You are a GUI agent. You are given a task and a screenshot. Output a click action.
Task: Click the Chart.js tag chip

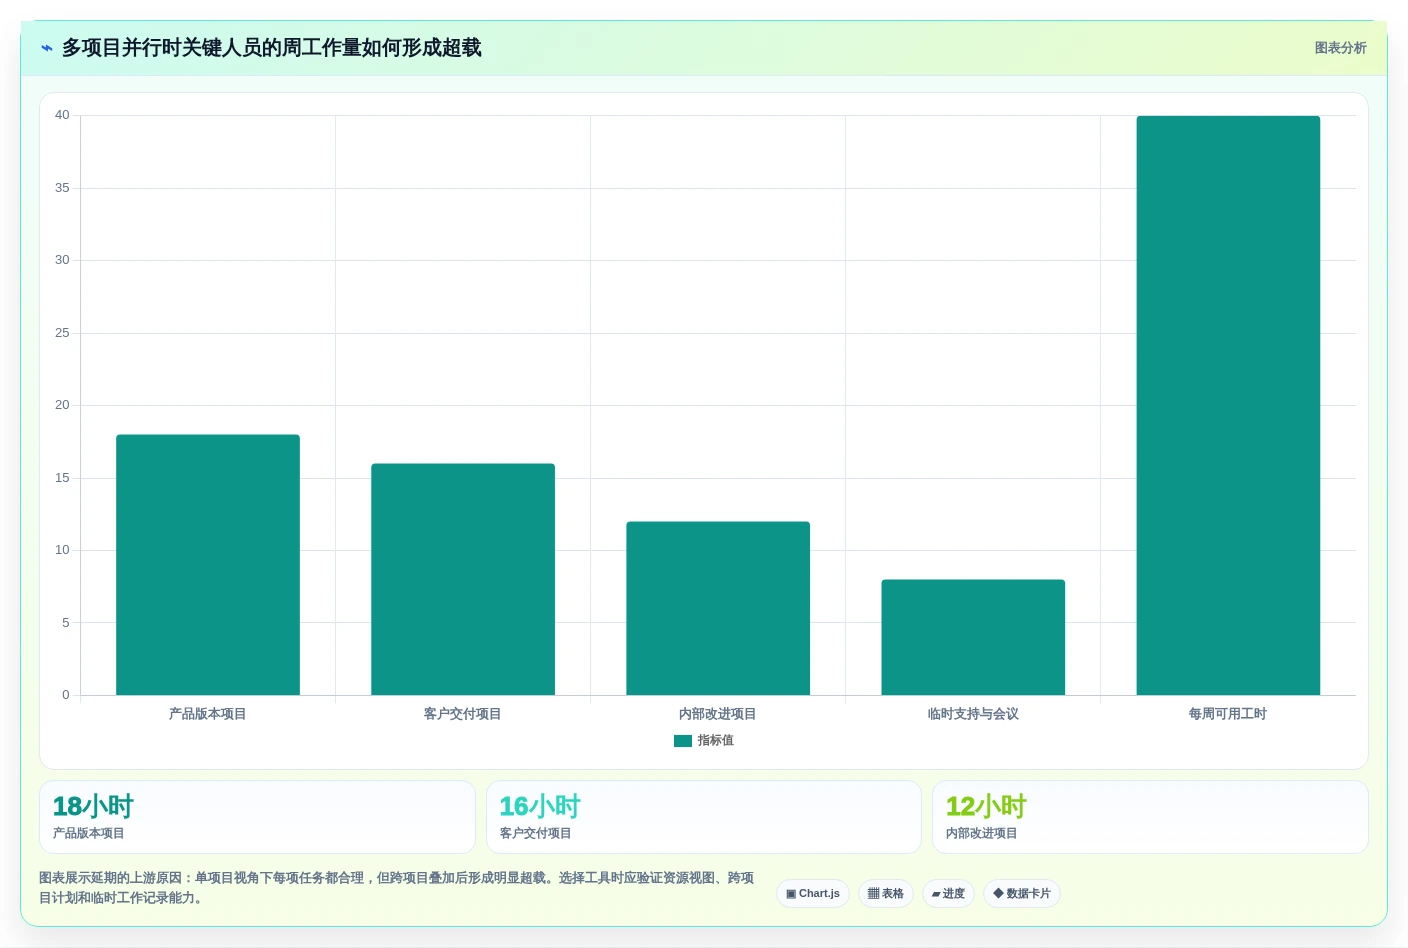(813, 894)
